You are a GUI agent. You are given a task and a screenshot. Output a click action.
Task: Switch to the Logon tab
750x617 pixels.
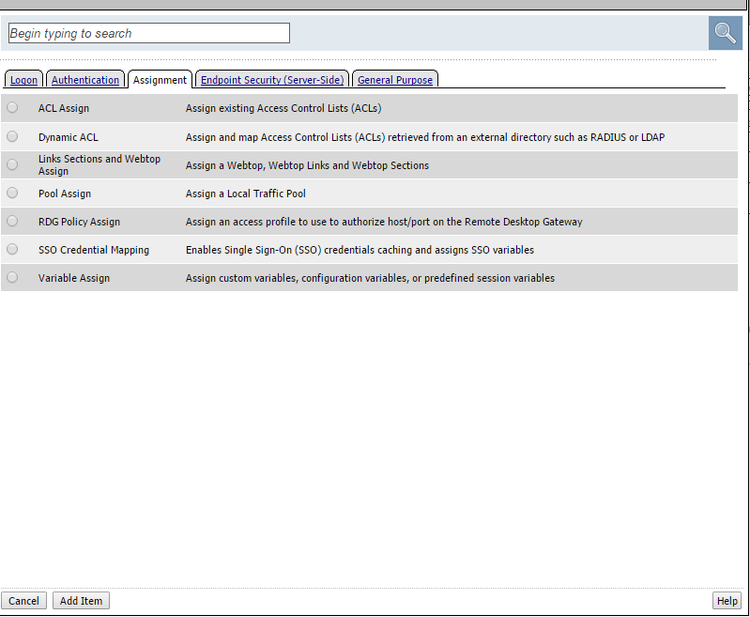pyautogui.click(x=24, y=80)
